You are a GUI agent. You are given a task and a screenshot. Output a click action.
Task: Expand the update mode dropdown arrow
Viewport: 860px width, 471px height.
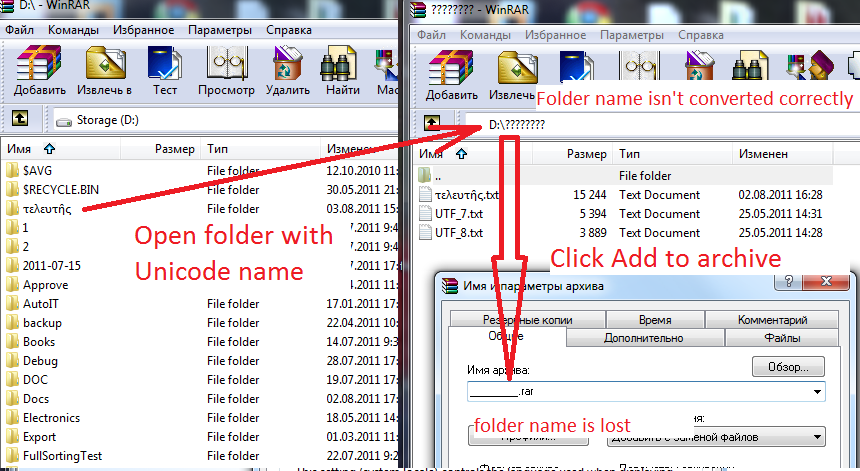(817, 437)
